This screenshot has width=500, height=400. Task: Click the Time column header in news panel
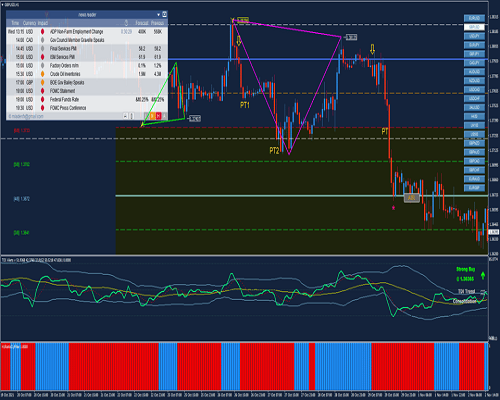pyautogui.click(x=15, y=23)
